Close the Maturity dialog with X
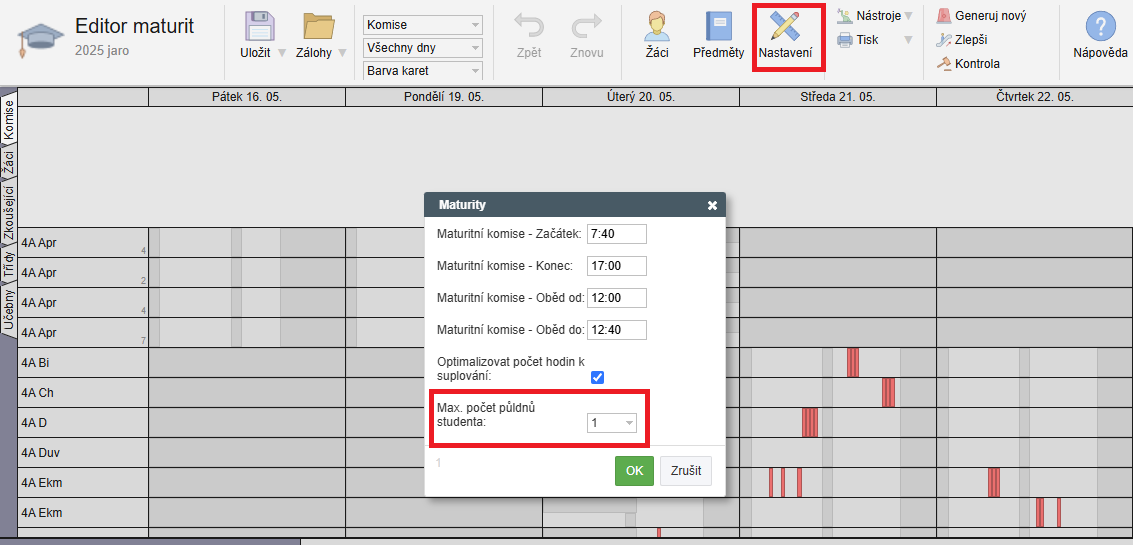 click(712, 205)
